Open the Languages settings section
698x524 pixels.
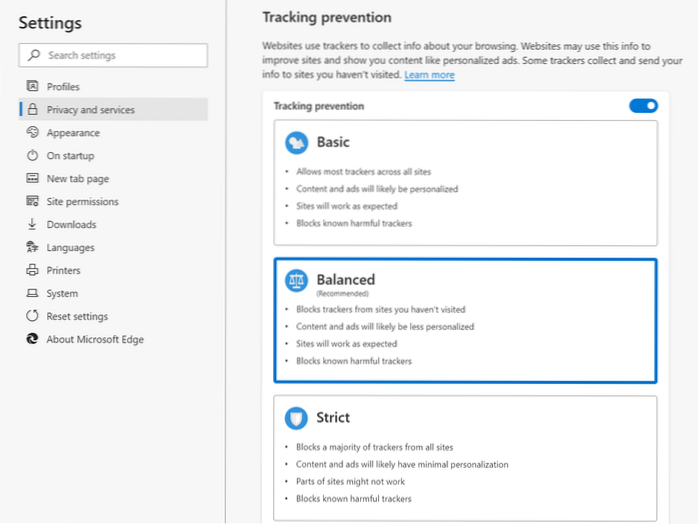[x=70, y=248]
